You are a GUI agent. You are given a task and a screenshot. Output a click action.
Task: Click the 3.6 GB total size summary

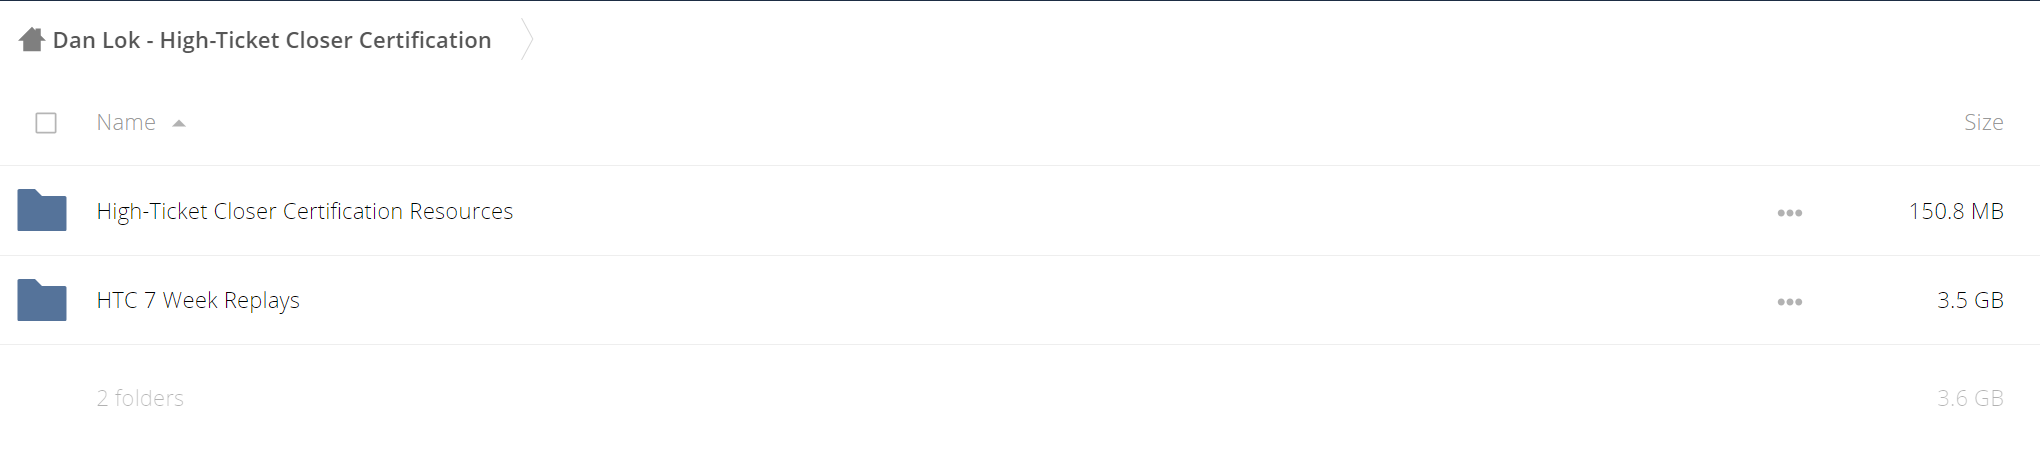point(1970,398)
